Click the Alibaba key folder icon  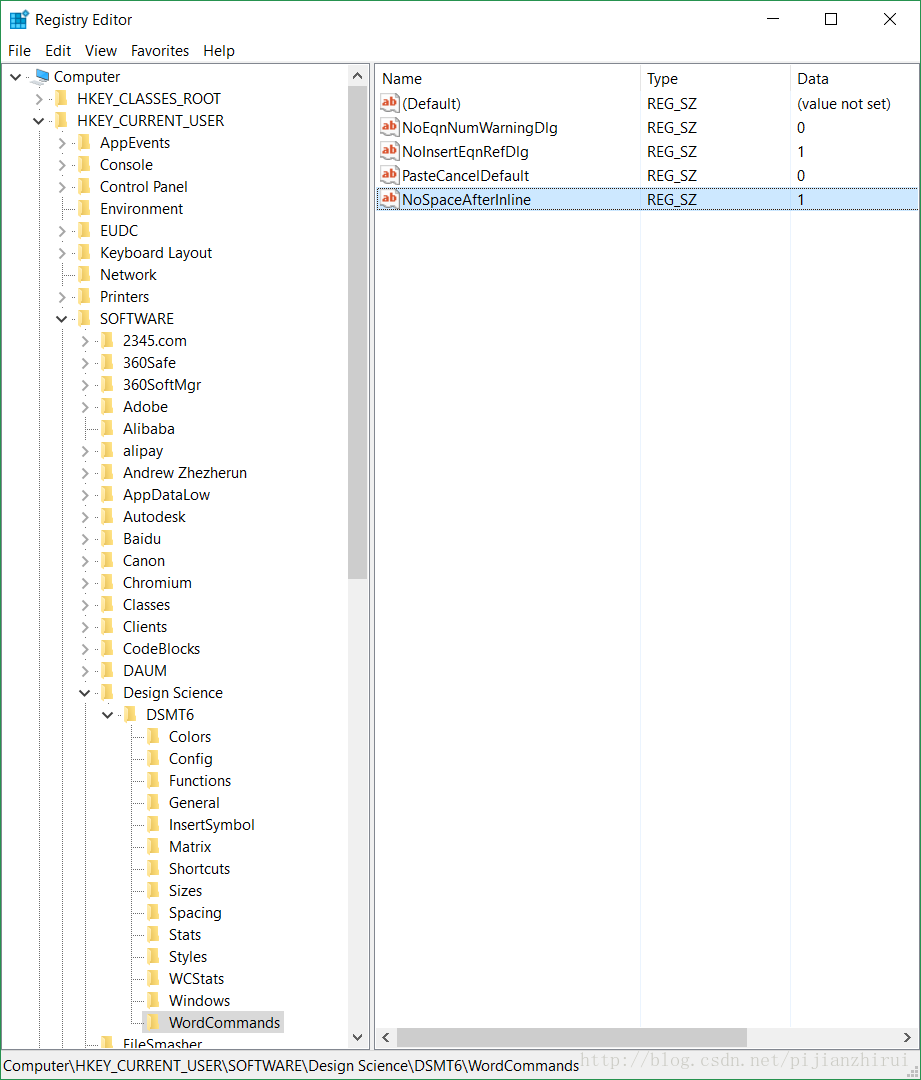[x=108, y=428]
